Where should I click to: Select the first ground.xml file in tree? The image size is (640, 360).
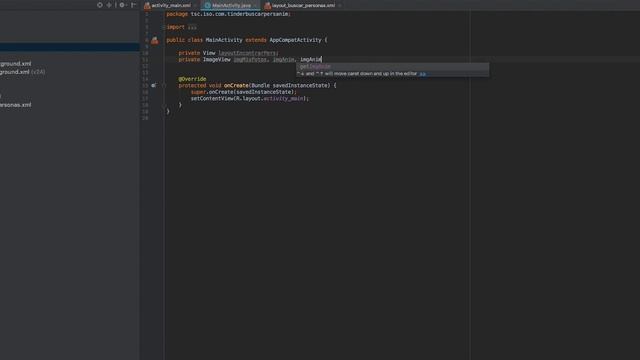(16, 64)
